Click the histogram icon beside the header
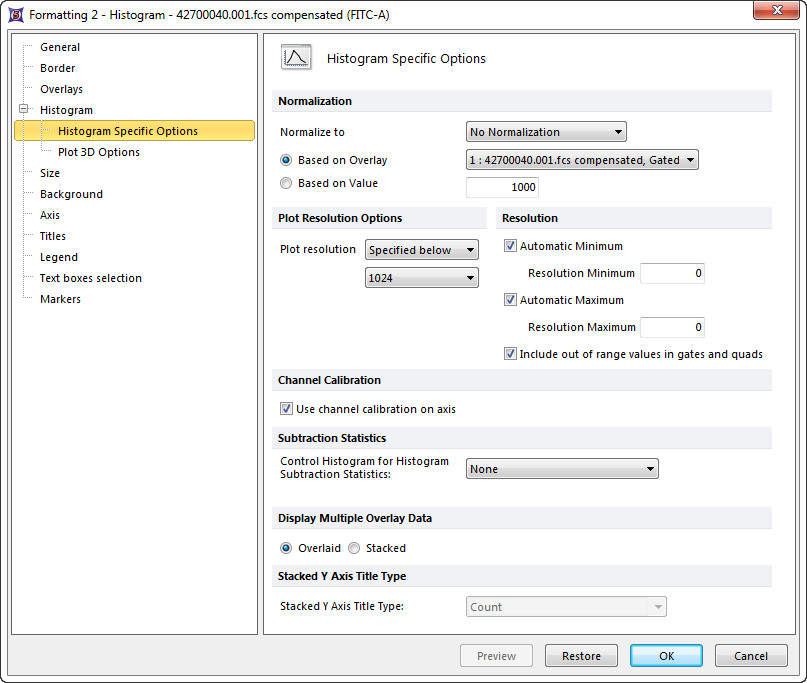 tap(297, 58)
